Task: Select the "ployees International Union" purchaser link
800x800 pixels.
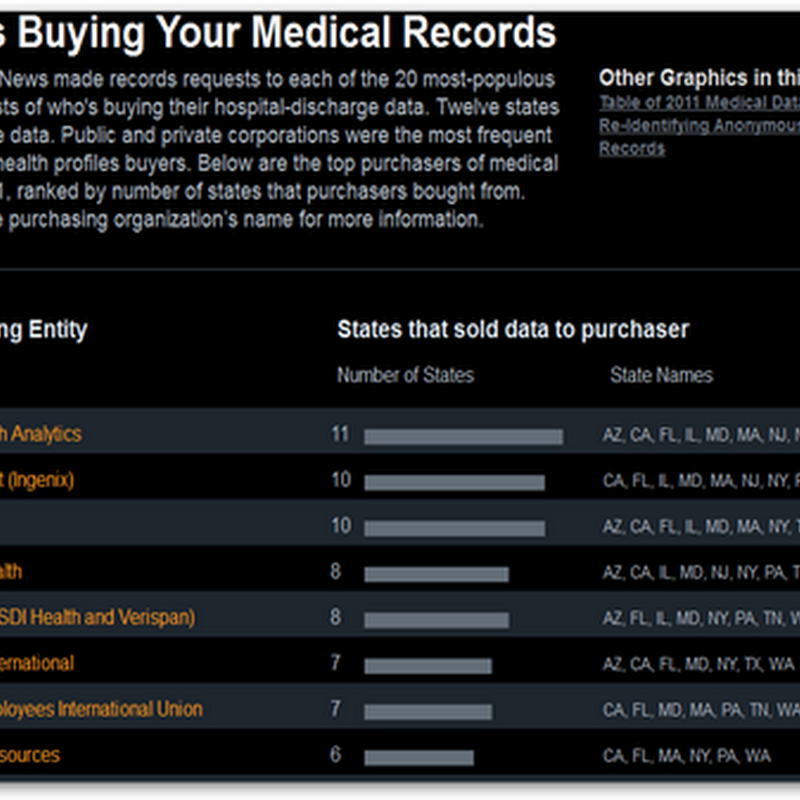Action: tap(102, 709)
